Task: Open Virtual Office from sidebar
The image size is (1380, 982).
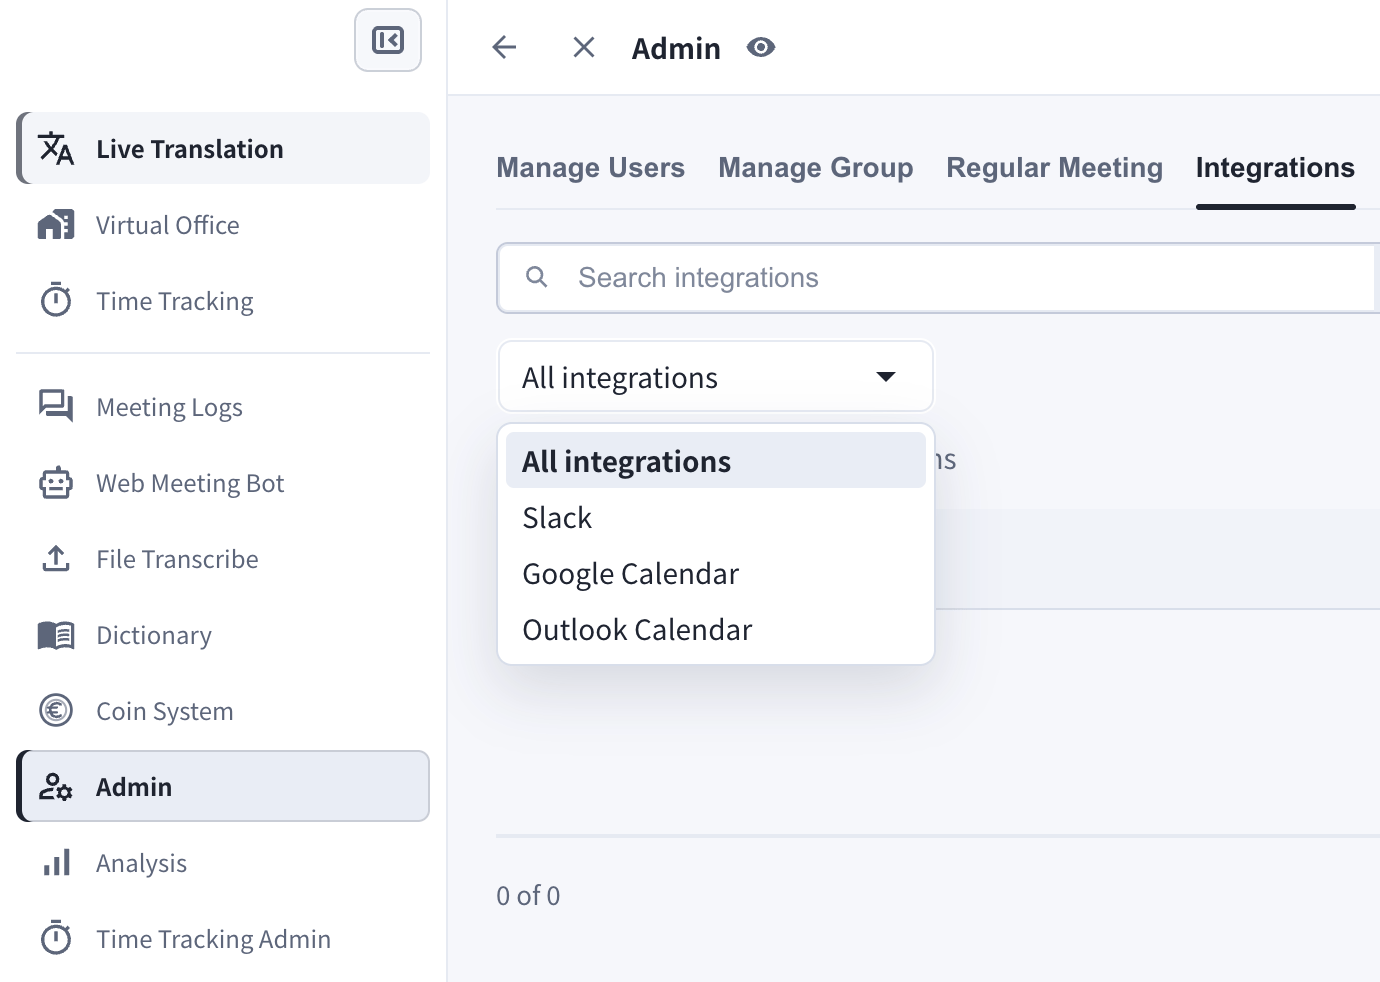Action: (x=223, y=225)
